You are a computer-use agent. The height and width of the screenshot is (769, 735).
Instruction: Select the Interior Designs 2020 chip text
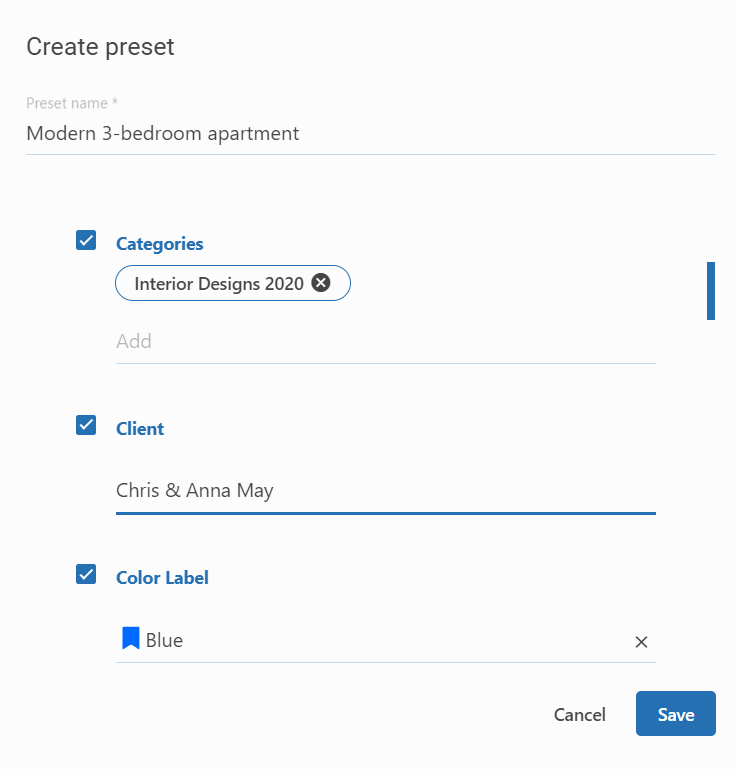pyautogui.click(x=219, y=284)
